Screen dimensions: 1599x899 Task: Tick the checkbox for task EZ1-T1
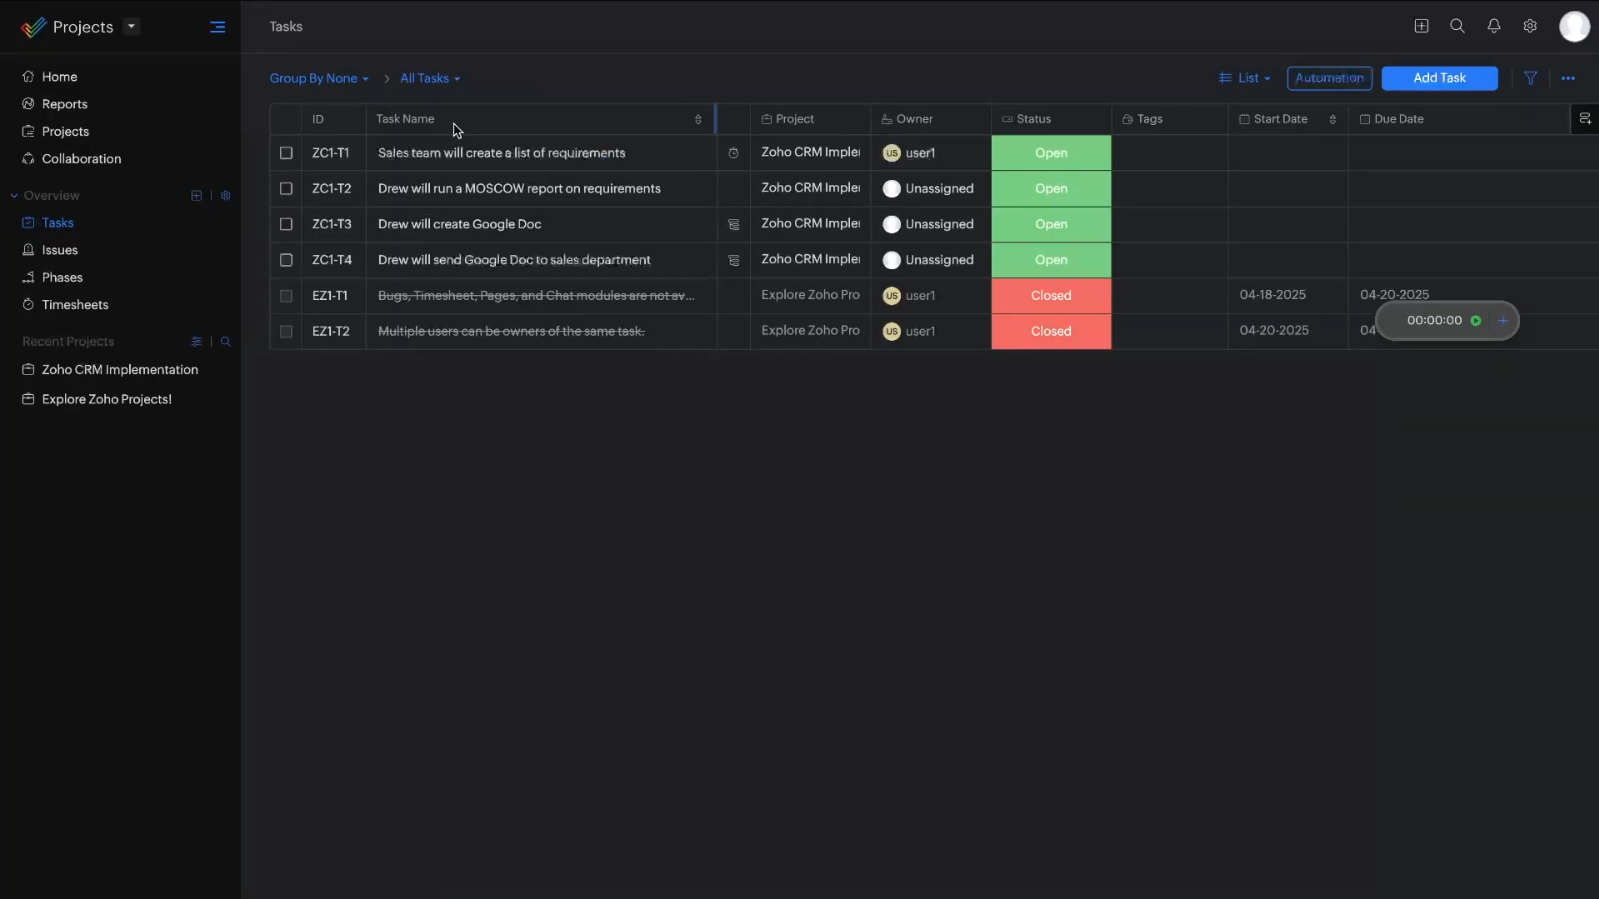point(286,296)
